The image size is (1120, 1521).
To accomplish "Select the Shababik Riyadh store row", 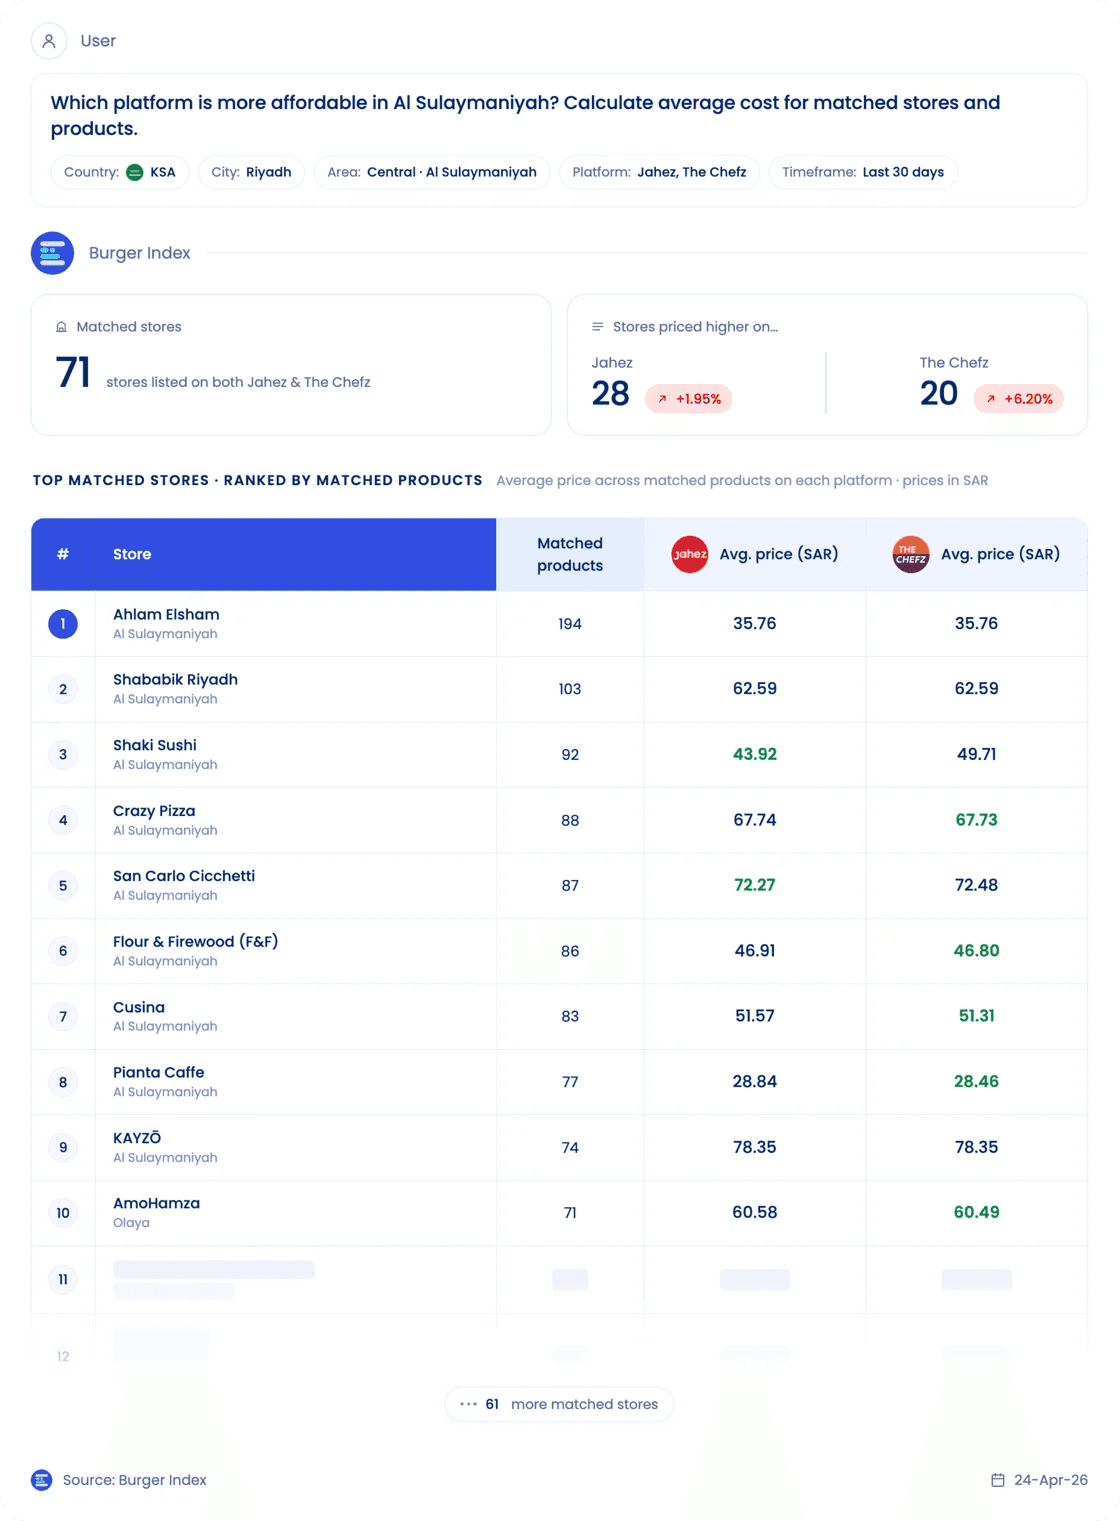I will point(559,689).
